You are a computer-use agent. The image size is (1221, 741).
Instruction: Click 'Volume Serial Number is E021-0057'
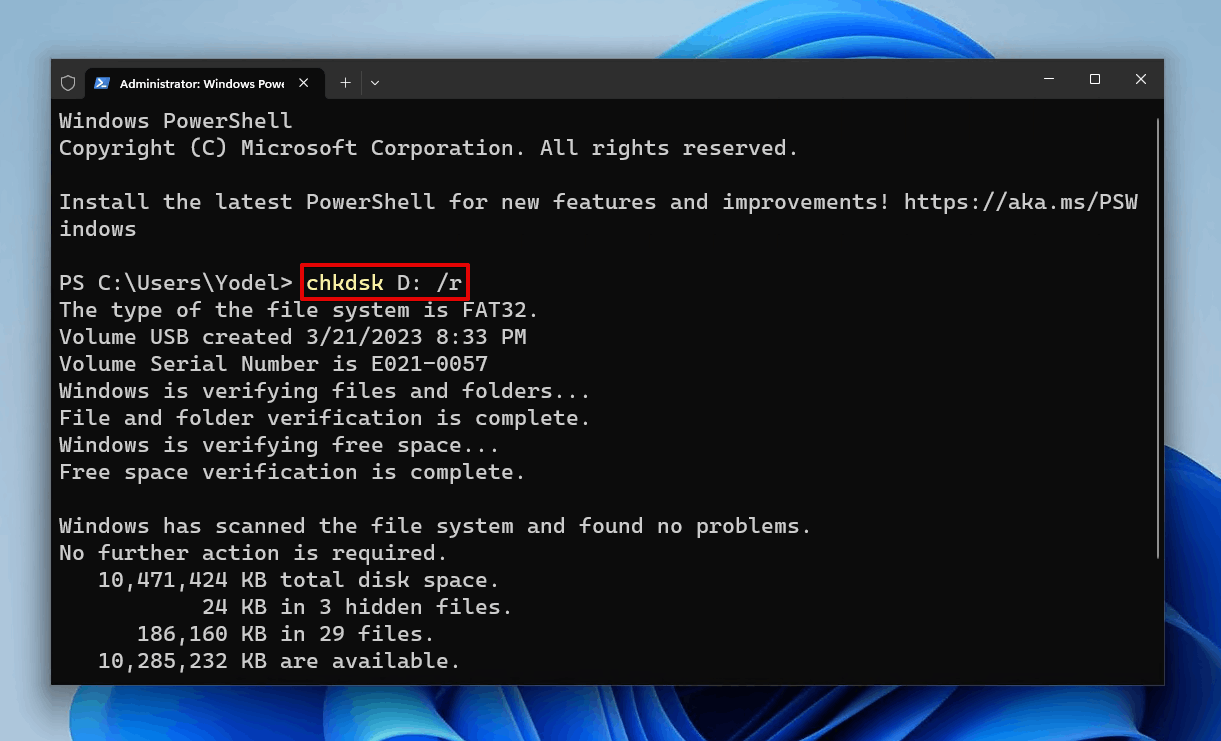(x=273, y=364)
